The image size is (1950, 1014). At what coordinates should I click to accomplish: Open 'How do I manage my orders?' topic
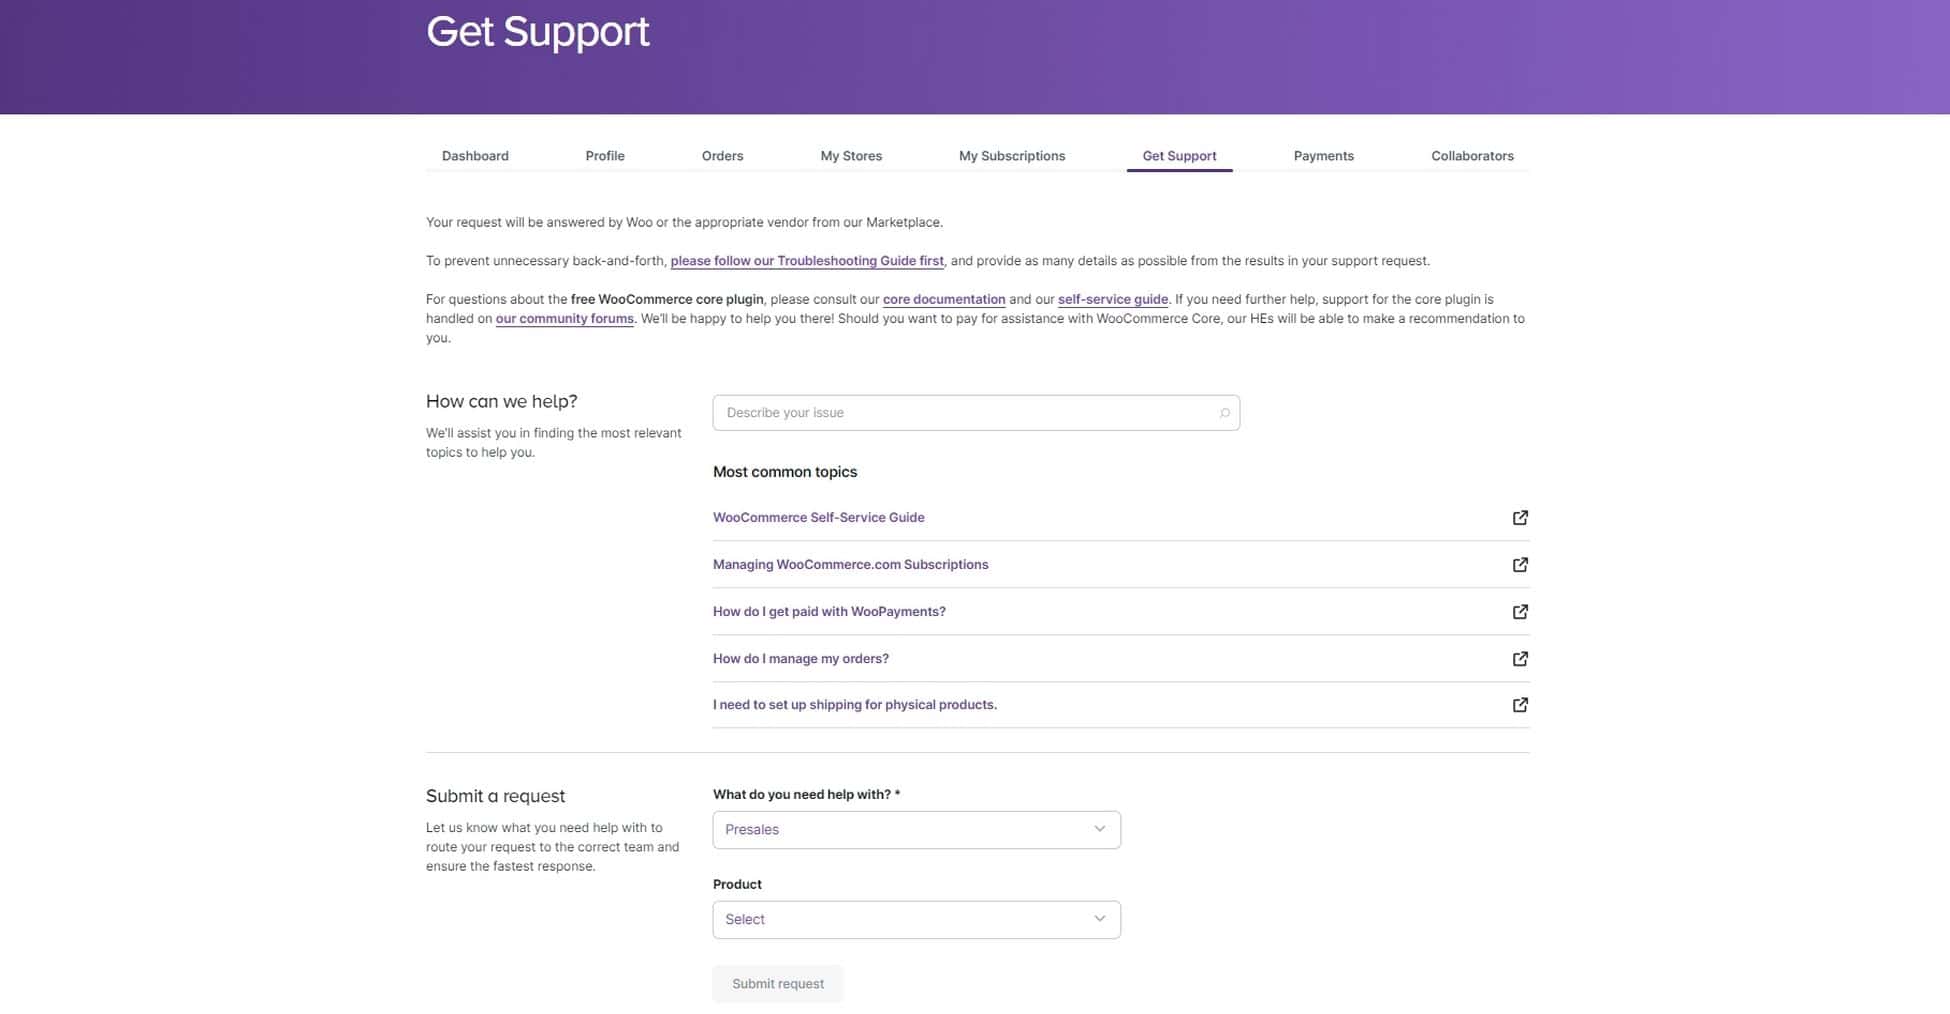(800, 658)
